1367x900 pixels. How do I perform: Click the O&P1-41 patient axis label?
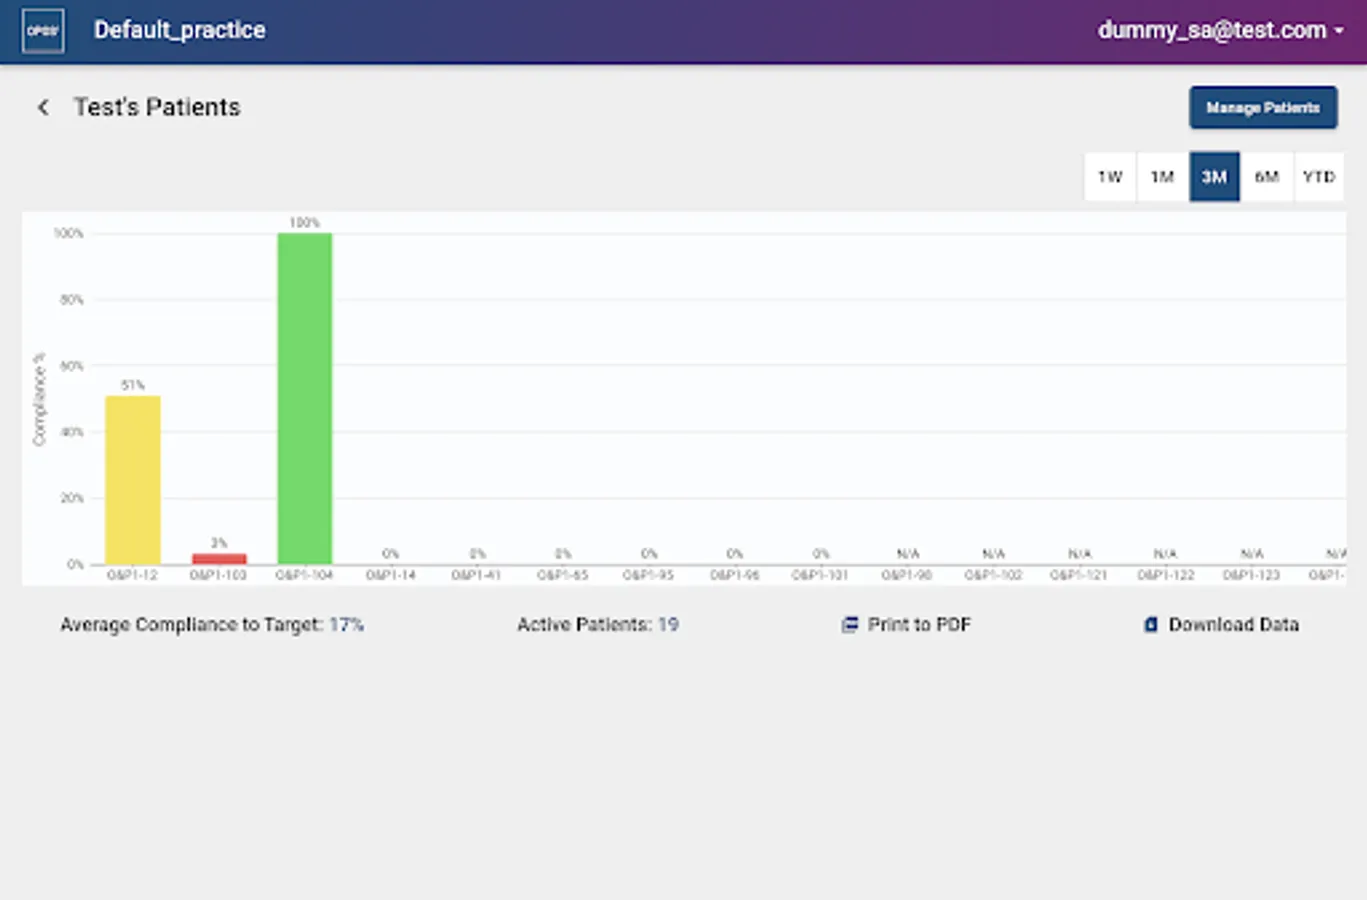coord(476,575)
